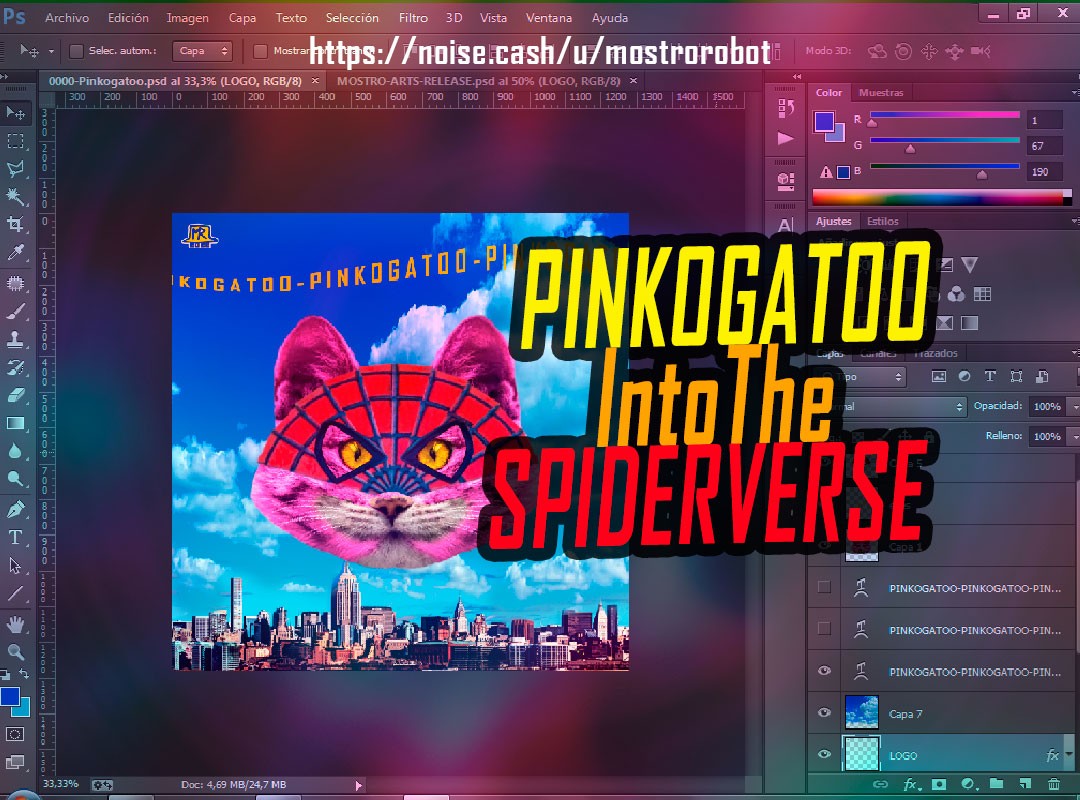
Task: Swap foreground and background colors
Action: pyautogui.click(x=24, y=673)
